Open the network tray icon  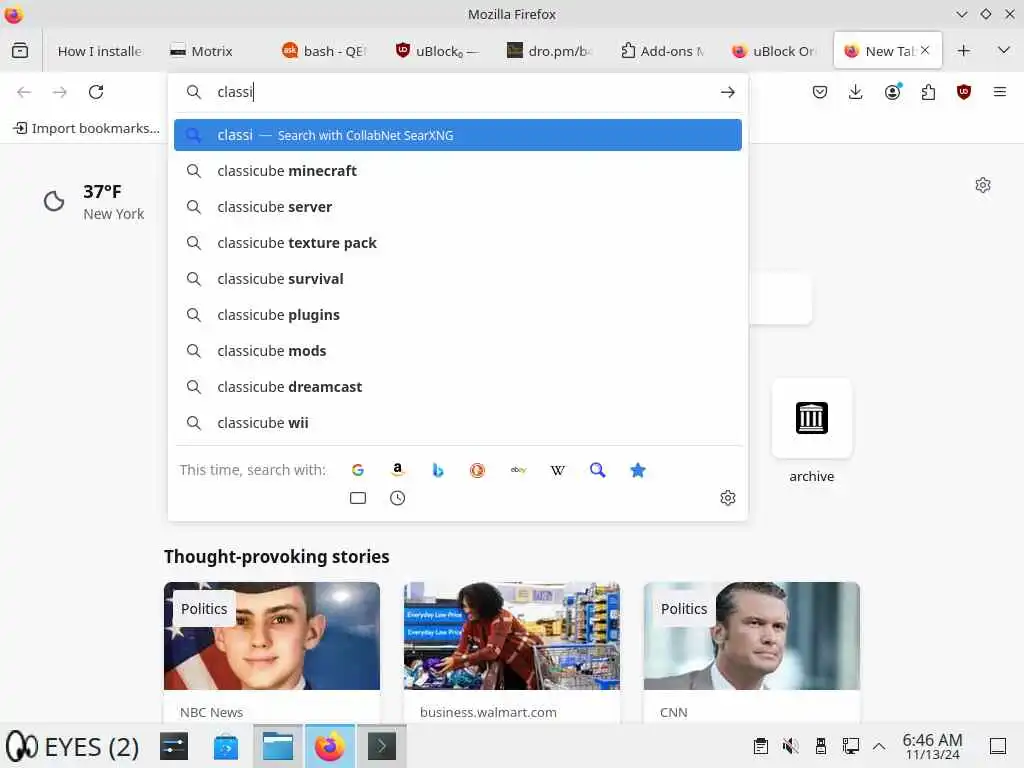click(850, 746)
